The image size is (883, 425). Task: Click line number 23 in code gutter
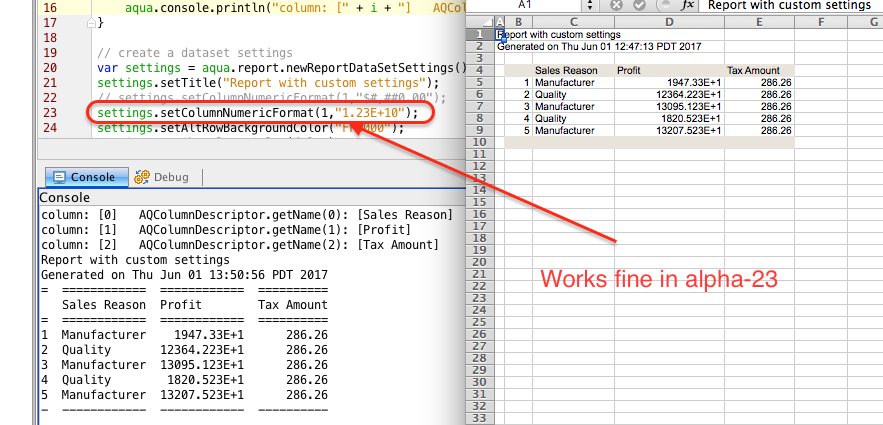tap(50, 113)
